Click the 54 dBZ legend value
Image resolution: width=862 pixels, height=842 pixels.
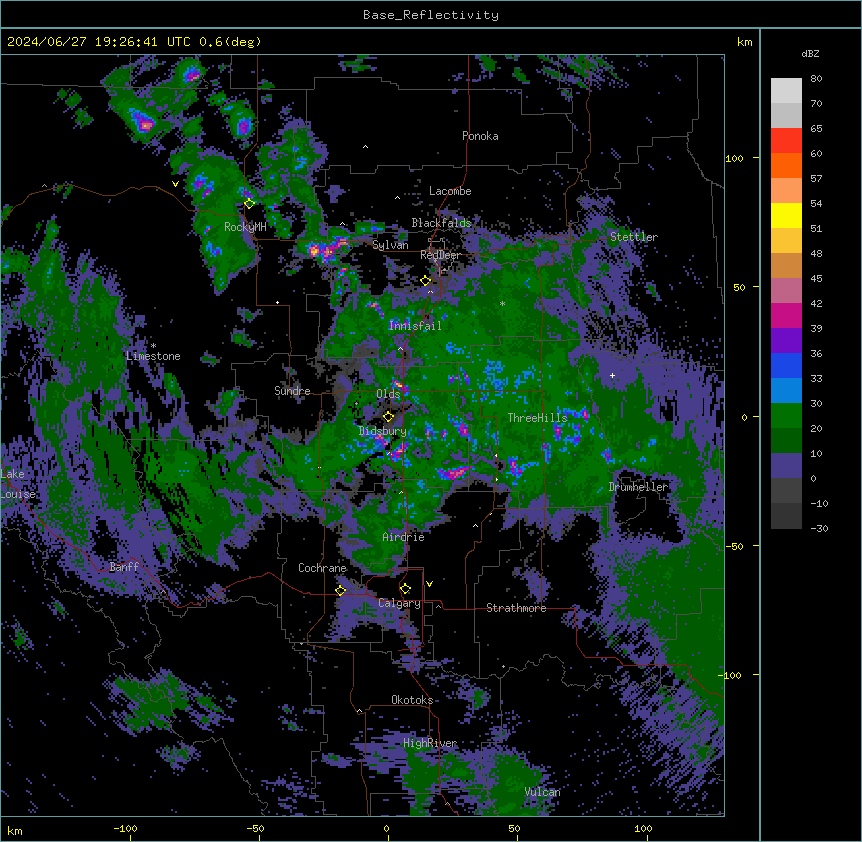[816, 203]
